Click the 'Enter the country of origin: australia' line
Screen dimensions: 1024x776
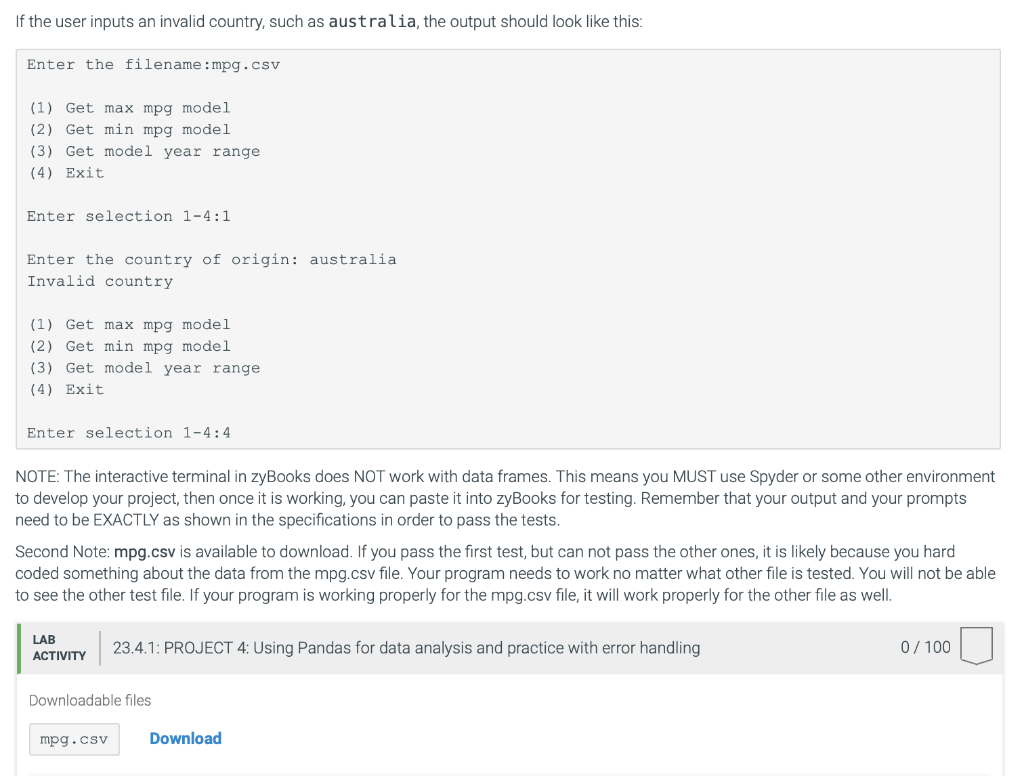(x=211, y=260)
